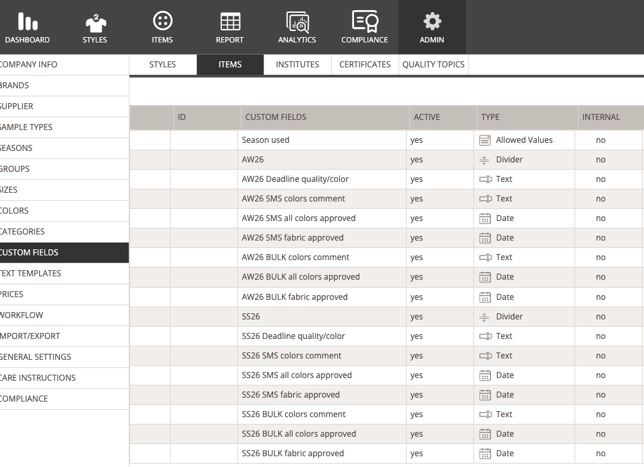Switch to the Quality Topics tab
The image size is (644, 467).
[x=433, y=64]
